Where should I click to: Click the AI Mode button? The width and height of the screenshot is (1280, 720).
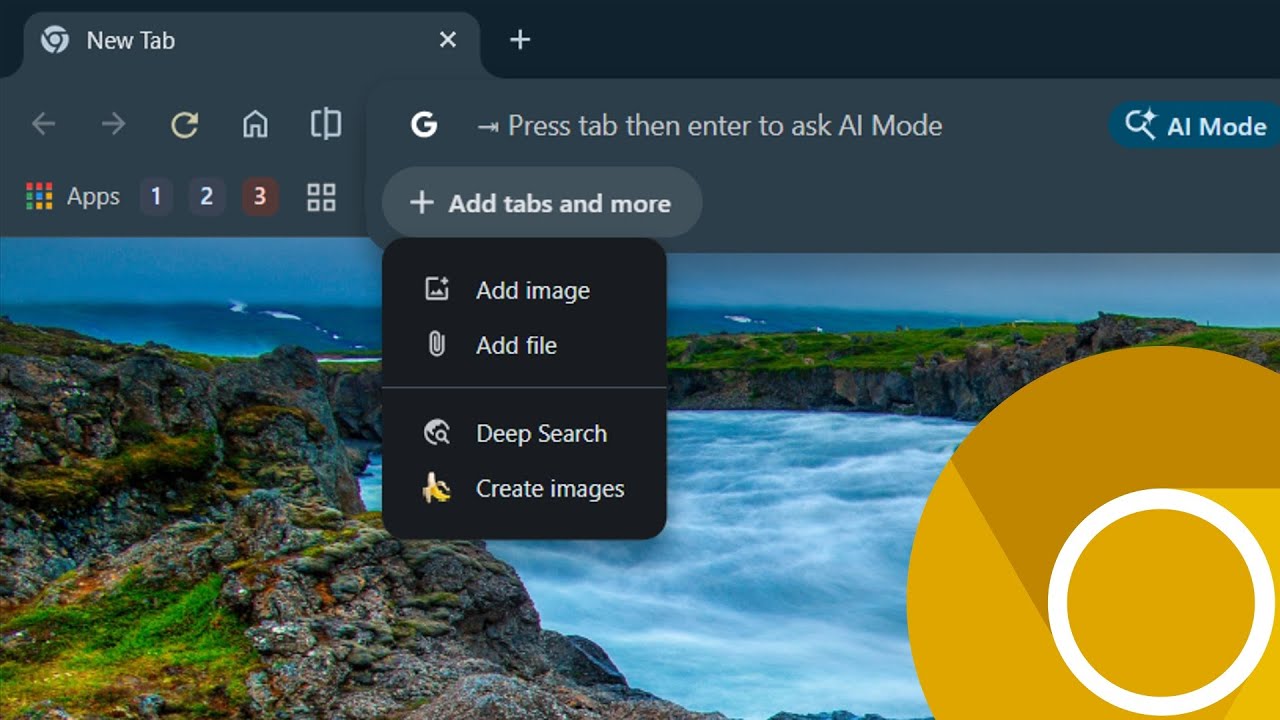tap(1195, 126)
